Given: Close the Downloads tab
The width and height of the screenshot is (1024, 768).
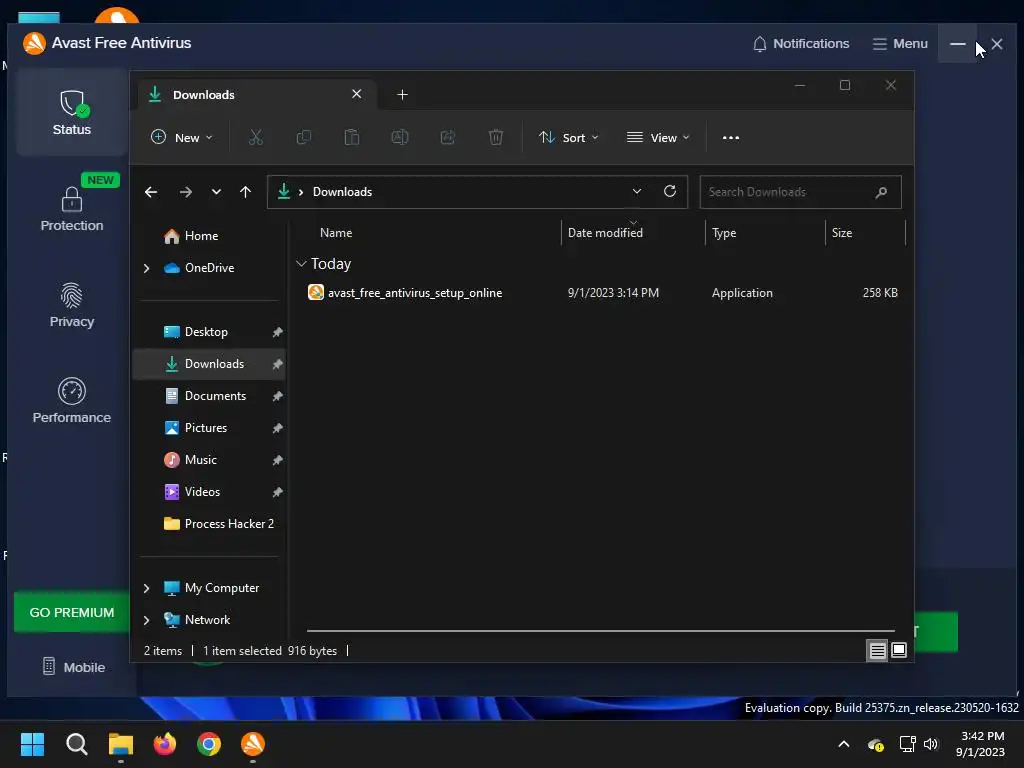Looking at the screenshot, I should 357,94.
